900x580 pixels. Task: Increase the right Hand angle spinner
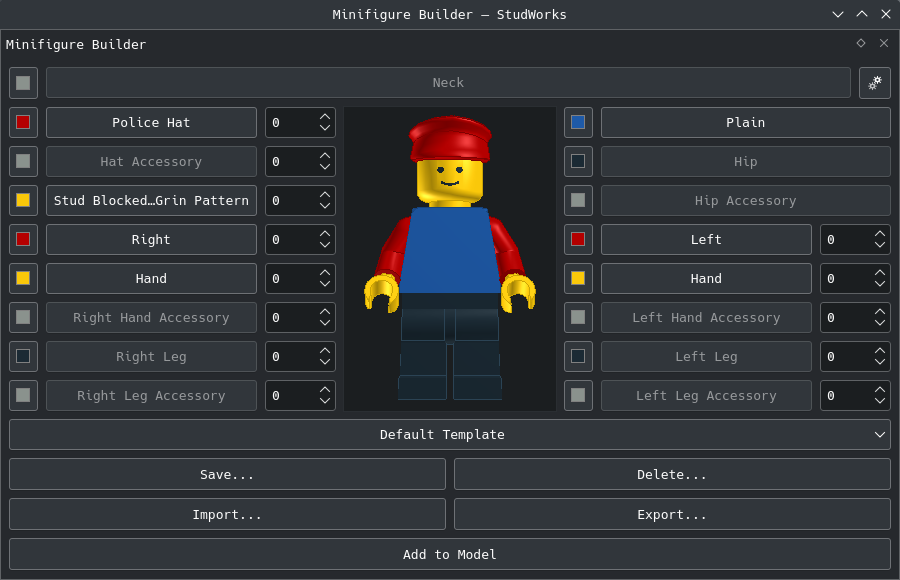pyautogui.click(x=325, y=273)
